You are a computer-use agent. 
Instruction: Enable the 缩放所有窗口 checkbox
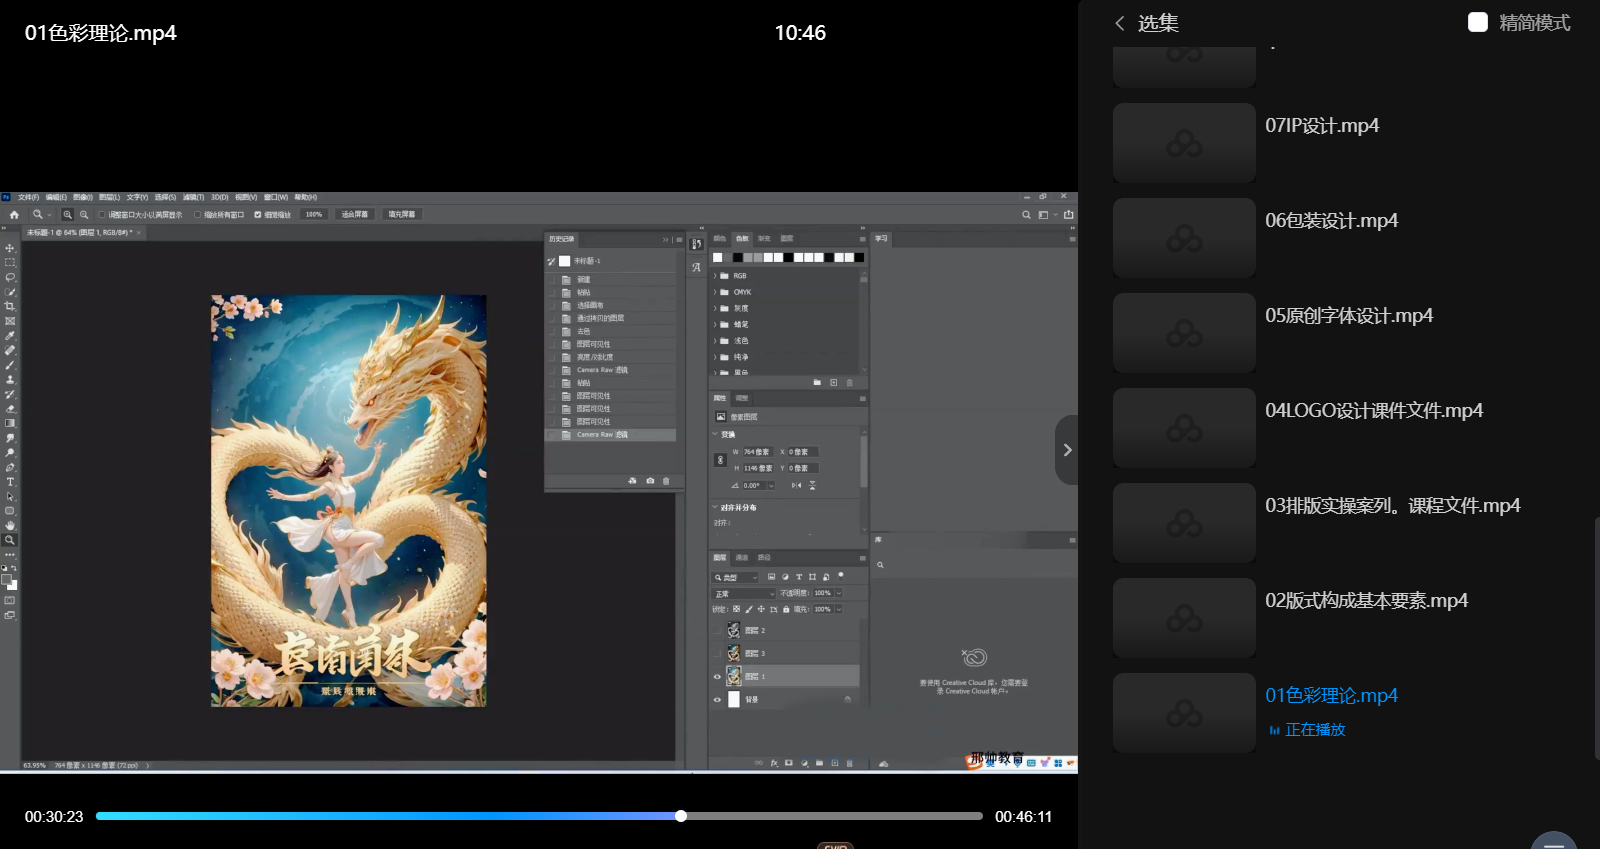(x=198, y=214)
